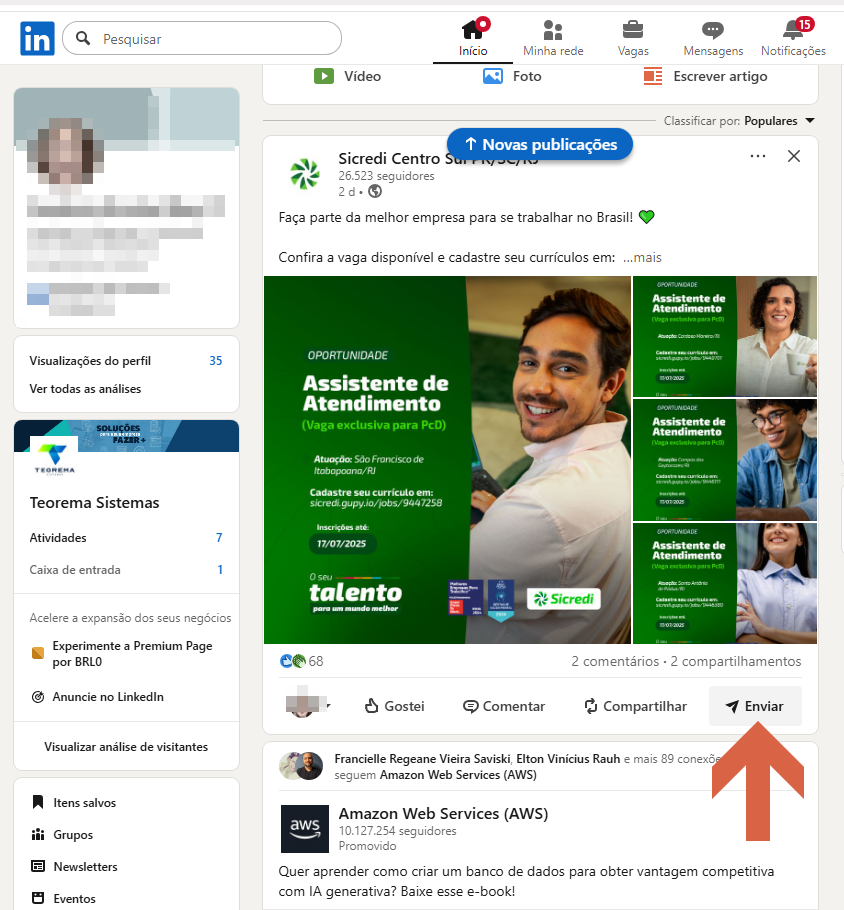The width and height of the screenshot is (844, 910).
Task: Open Atividades with count 7
Action: pyautogui.click(x=126, y=538)
